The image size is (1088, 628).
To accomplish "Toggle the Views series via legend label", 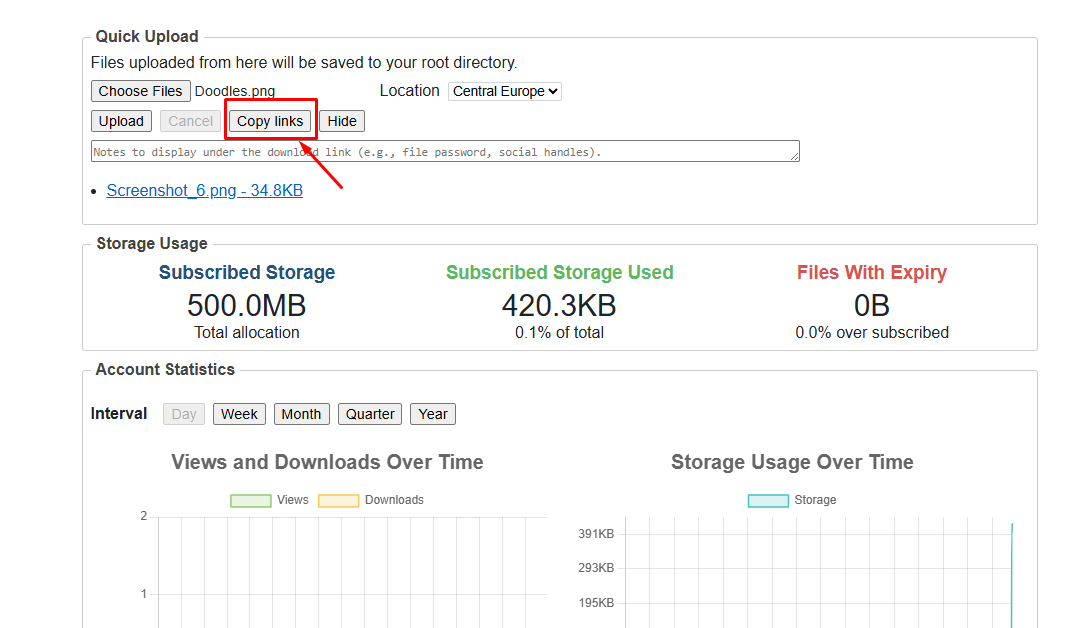I will (x=293, y=500).
